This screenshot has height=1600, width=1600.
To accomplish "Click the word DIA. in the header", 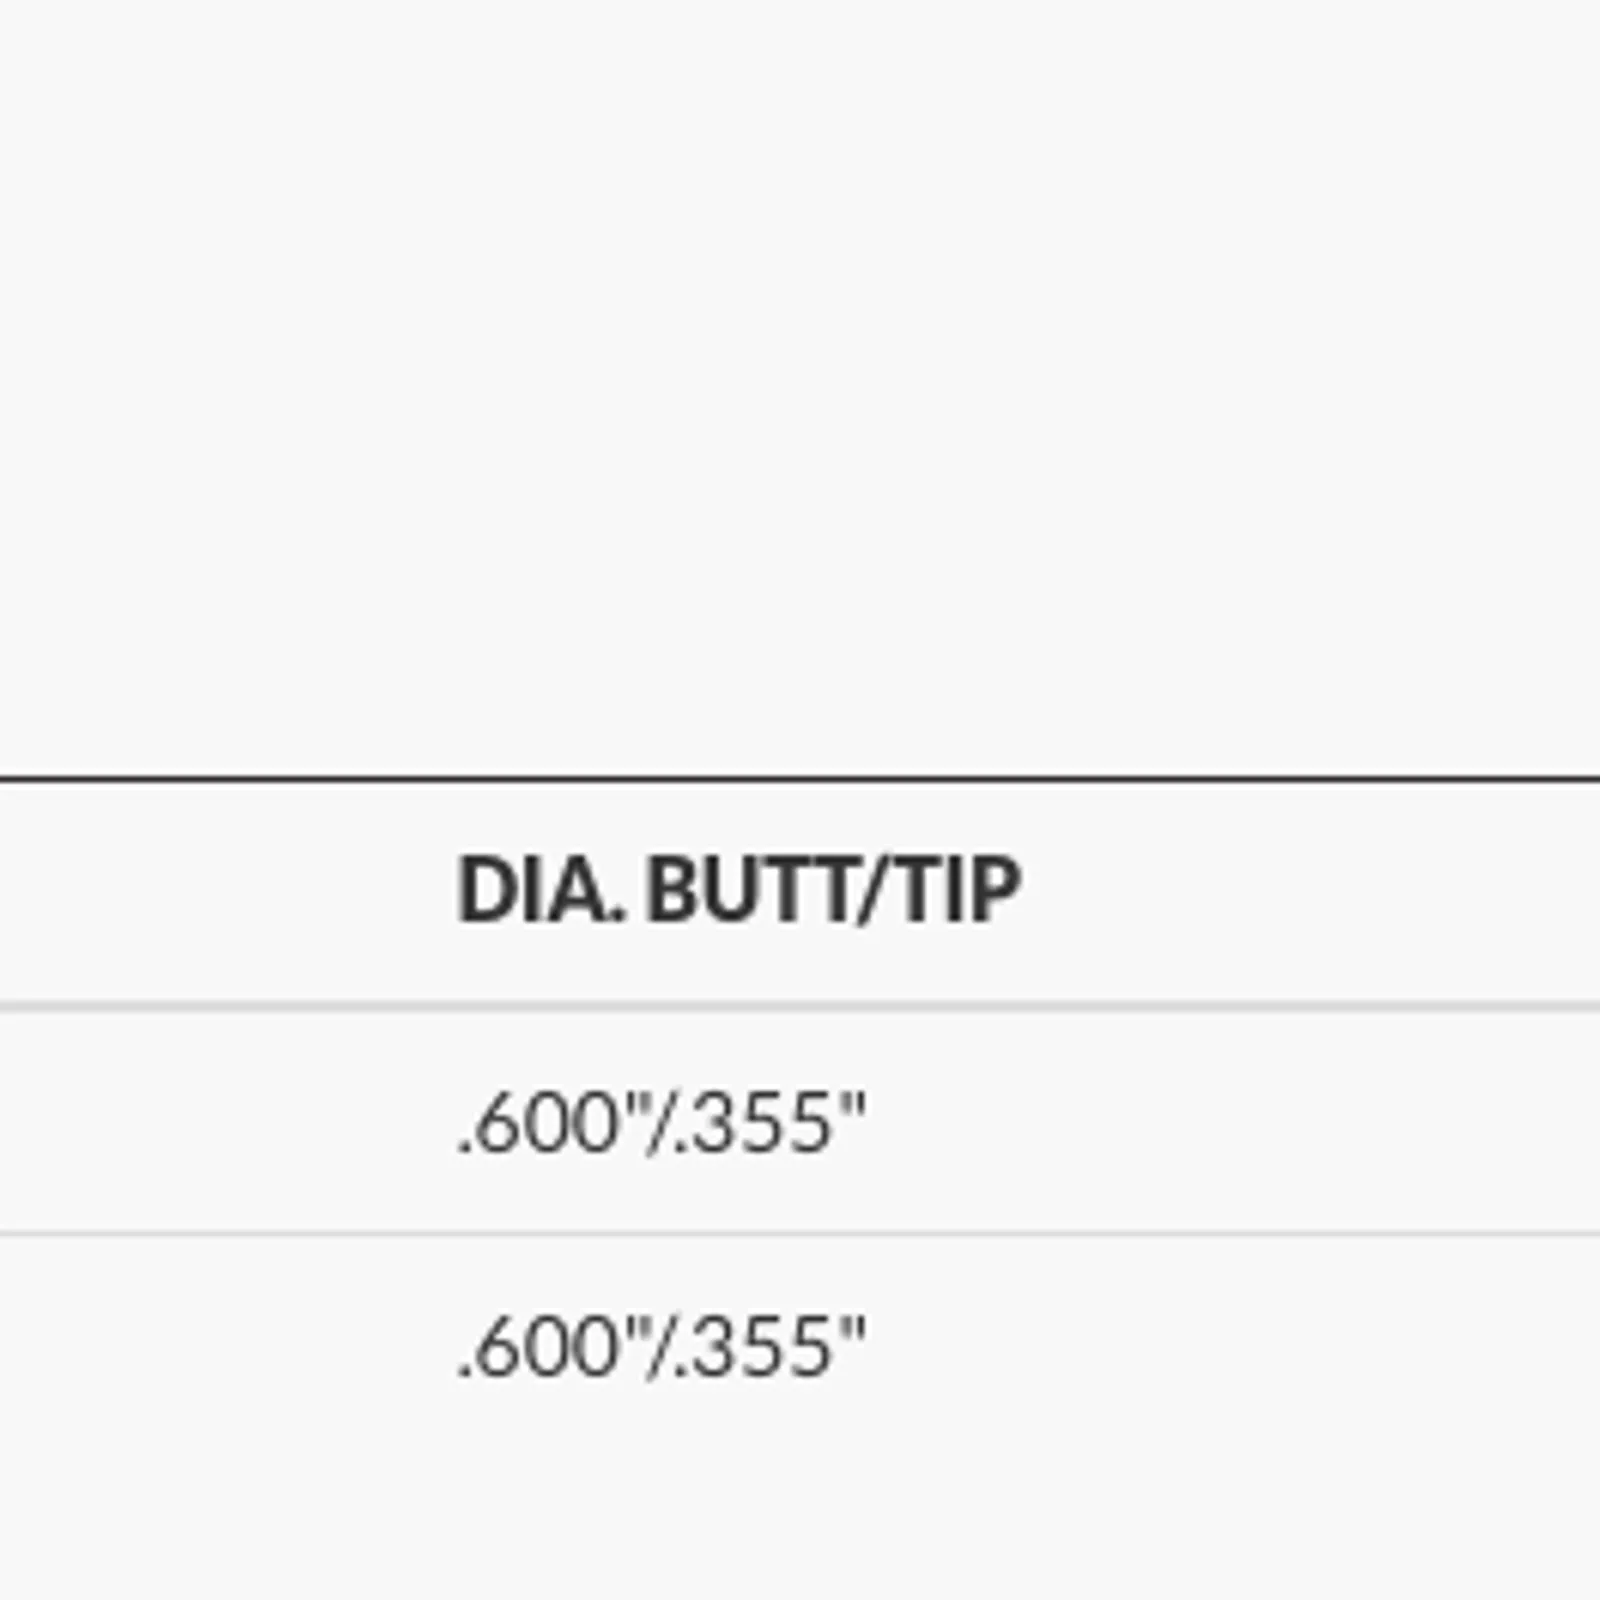I will click(541, 889).
